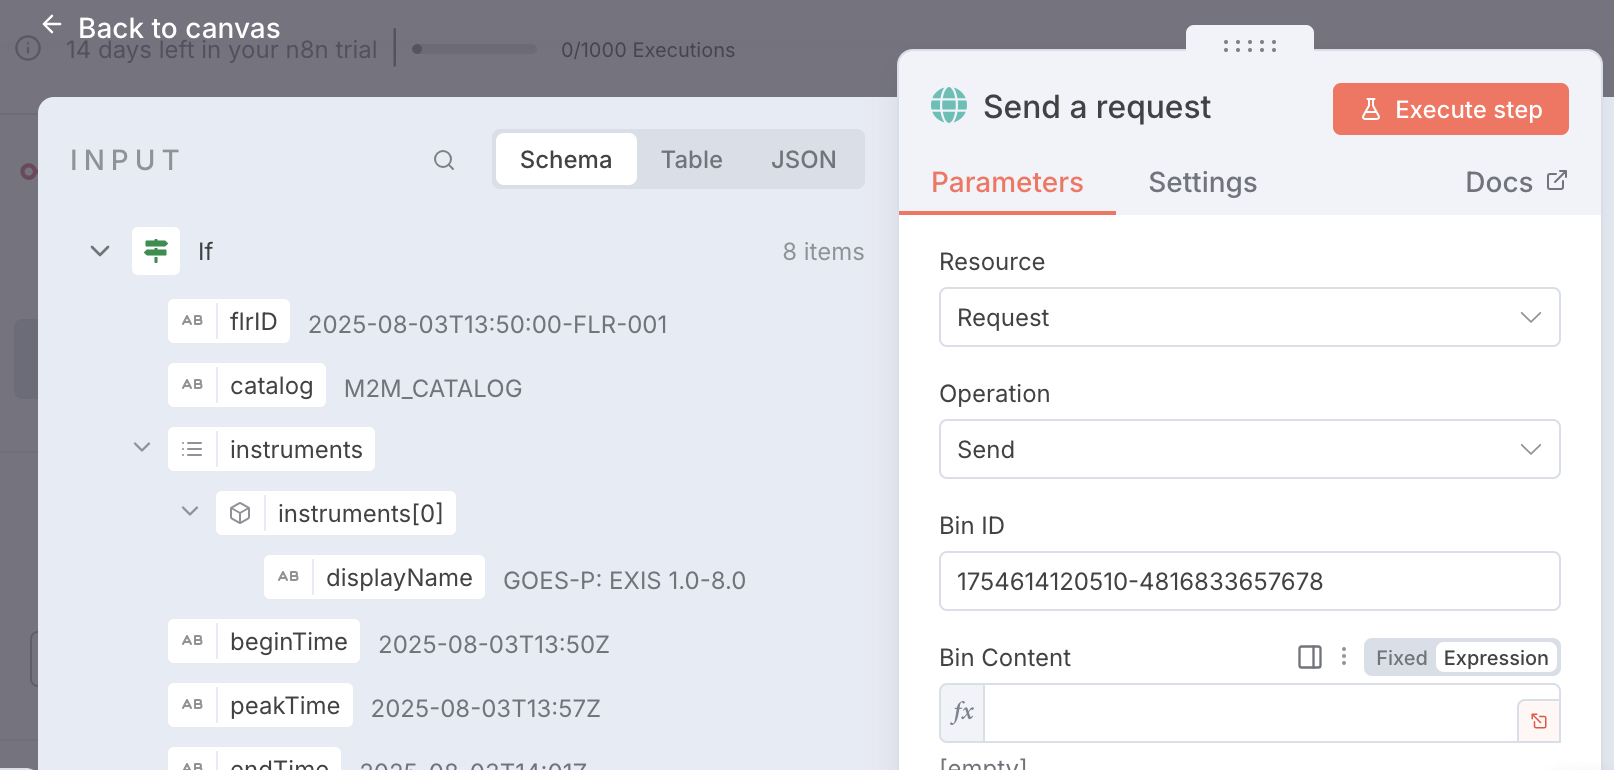This screenshot has width=1614, height=770.
Task: Click the AB type icon for catalog
Action: tap(193, 385)
